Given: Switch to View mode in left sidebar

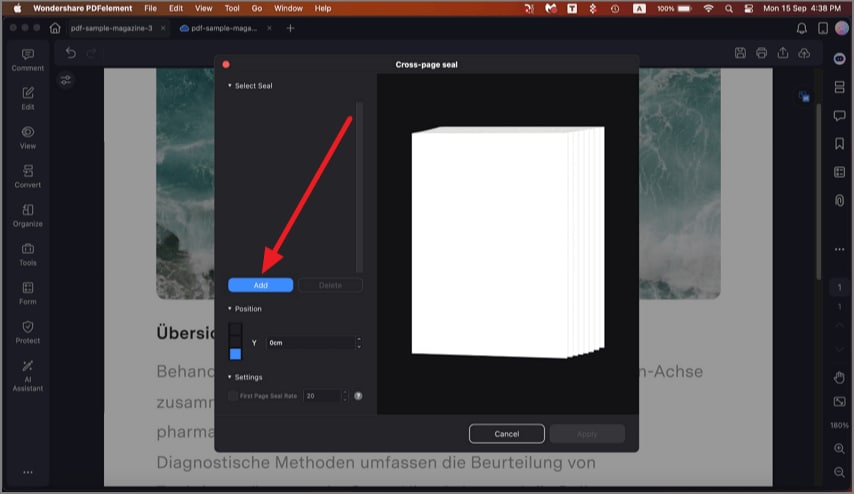Looking at the screenshot, I should (28, 138).
